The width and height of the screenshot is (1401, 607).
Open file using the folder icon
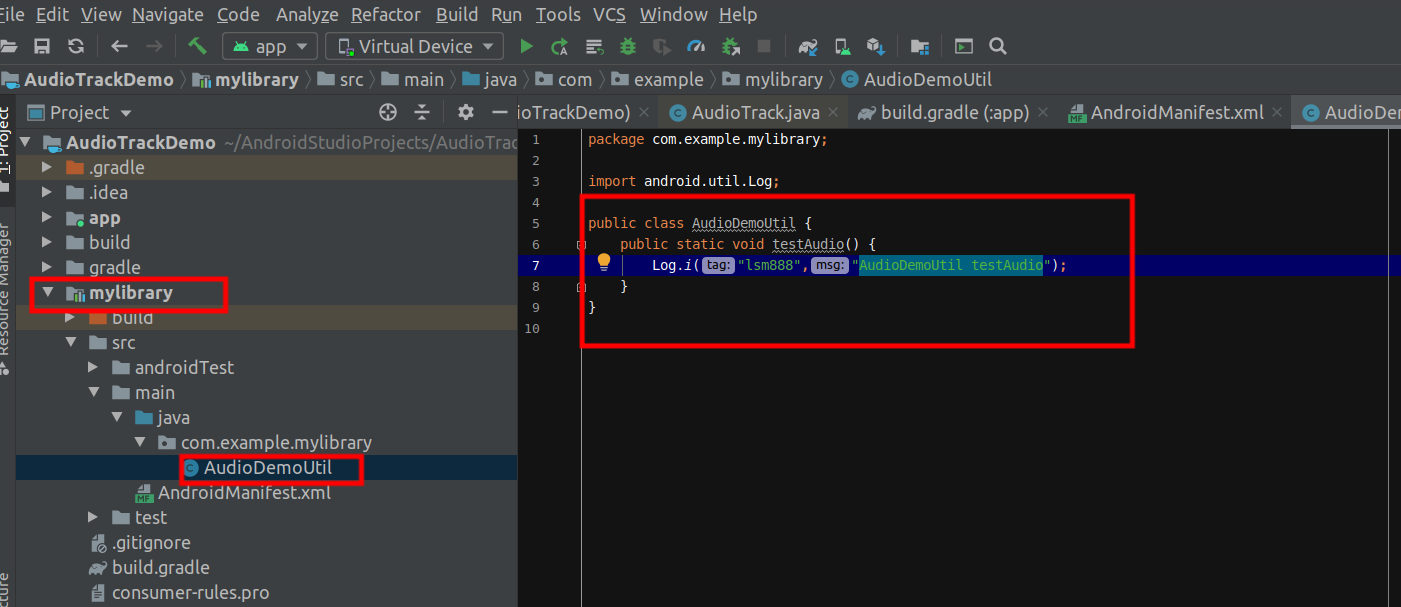click(9, 46)
